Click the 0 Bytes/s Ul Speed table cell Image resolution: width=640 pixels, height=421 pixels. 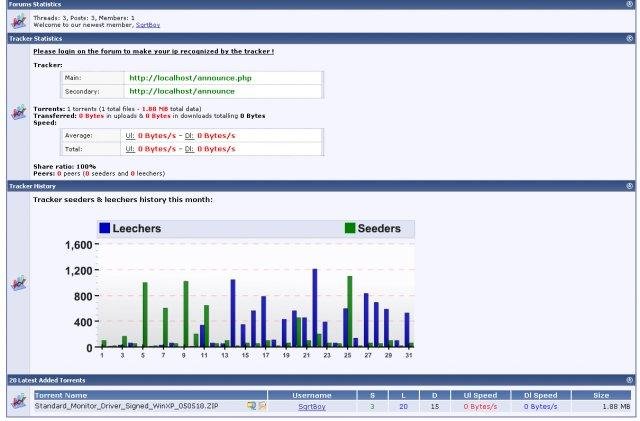(x=480, y=407)
